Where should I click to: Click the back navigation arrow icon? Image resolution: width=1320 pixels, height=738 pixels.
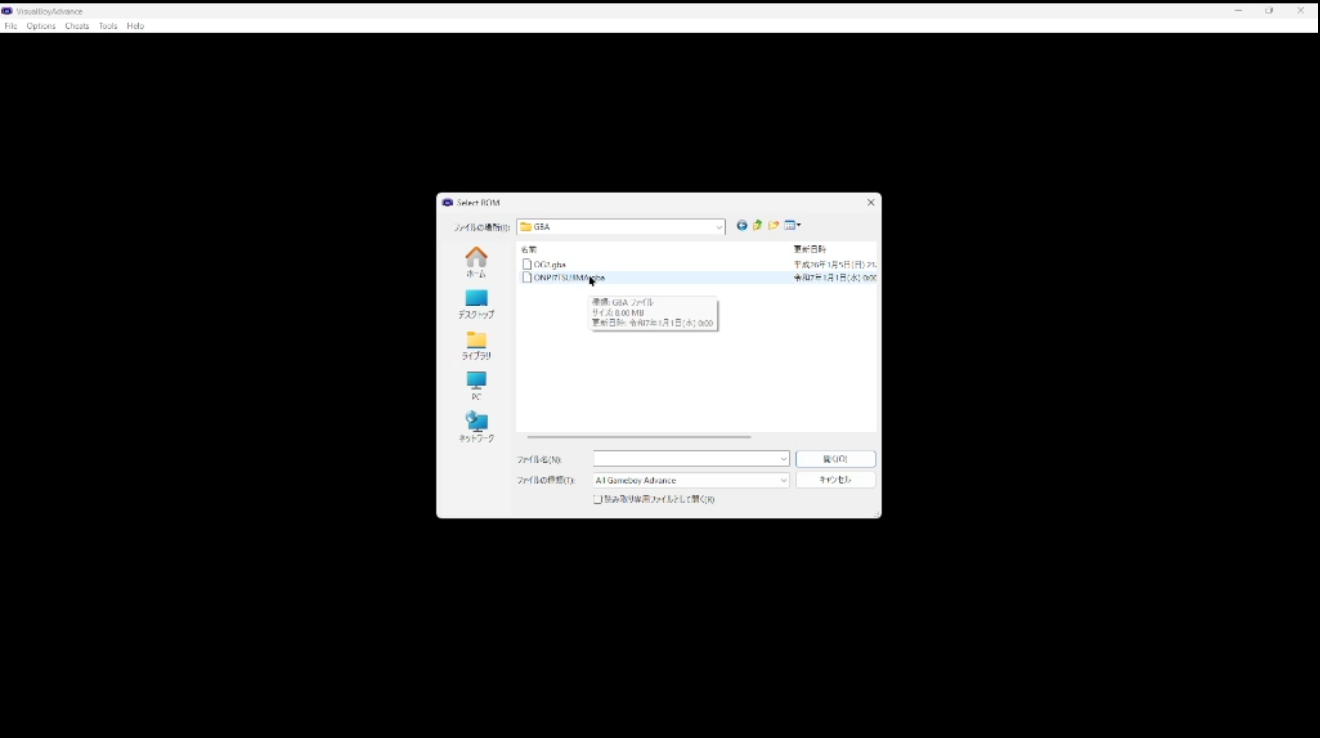click(742, 226)
